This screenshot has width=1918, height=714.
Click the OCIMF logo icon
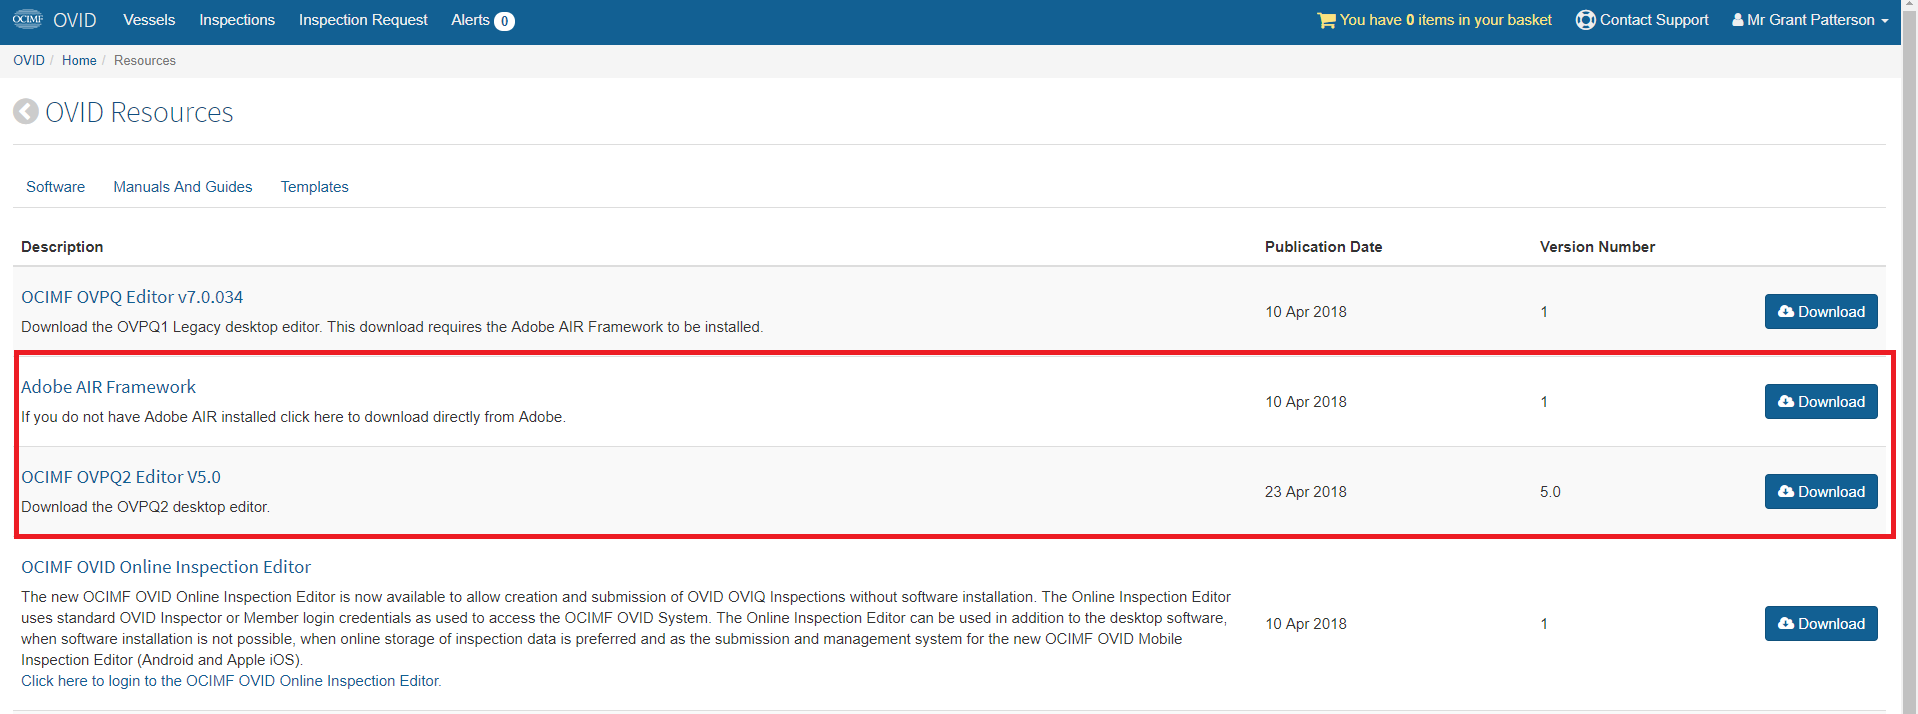pos(28,20)
